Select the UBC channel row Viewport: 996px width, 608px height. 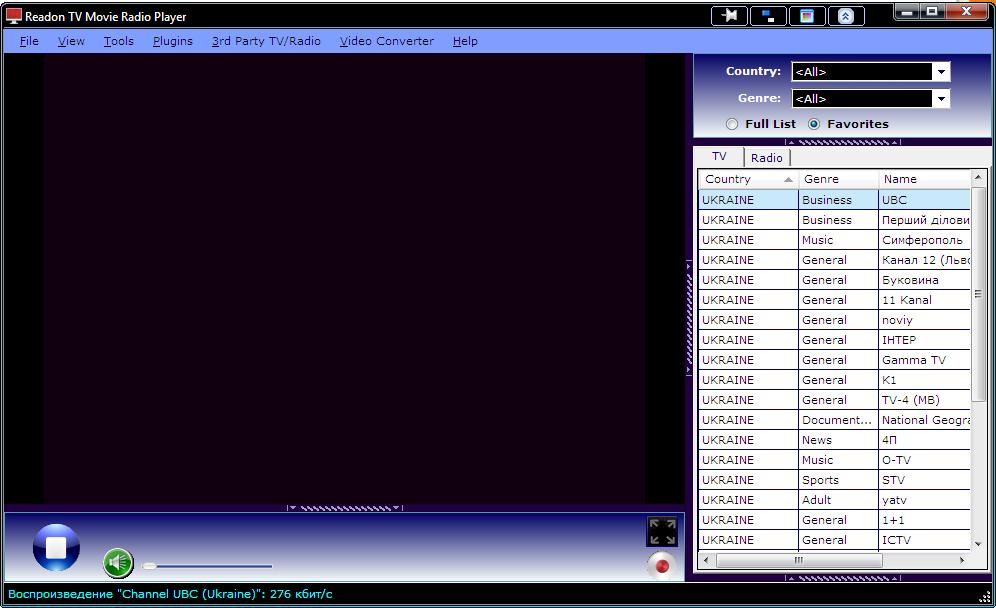tap(835, 199)
